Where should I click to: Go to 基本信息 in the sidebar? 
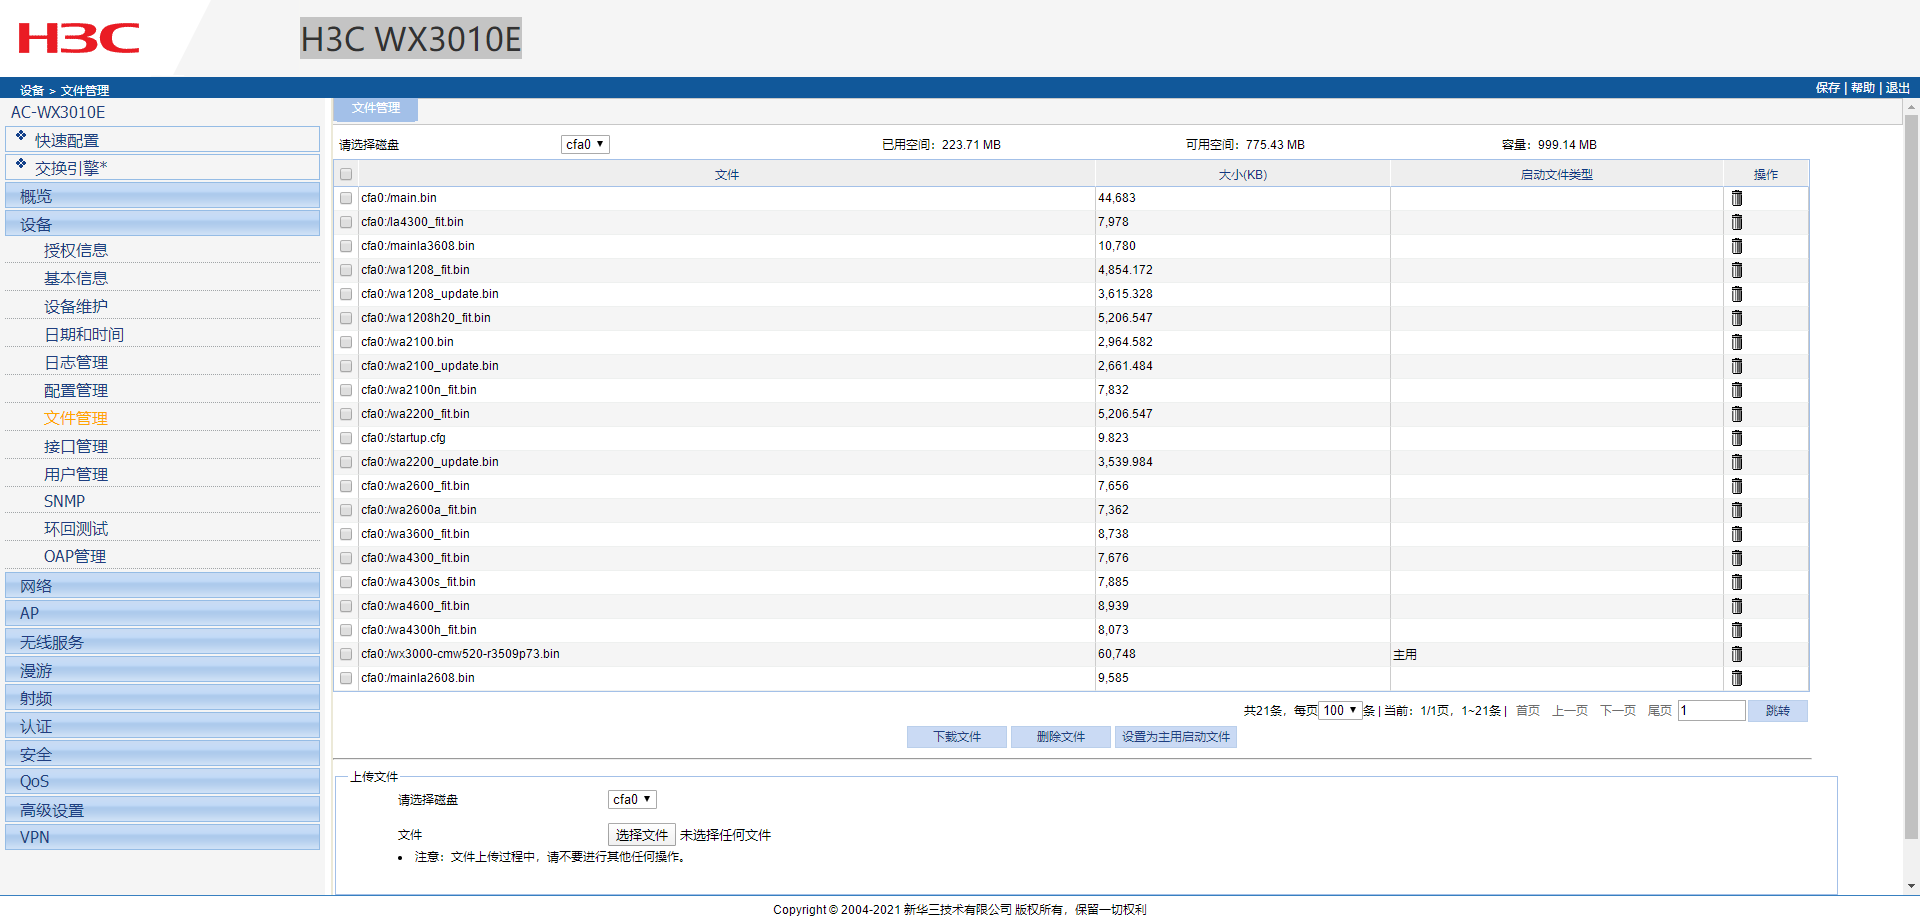tap(76, 278)
